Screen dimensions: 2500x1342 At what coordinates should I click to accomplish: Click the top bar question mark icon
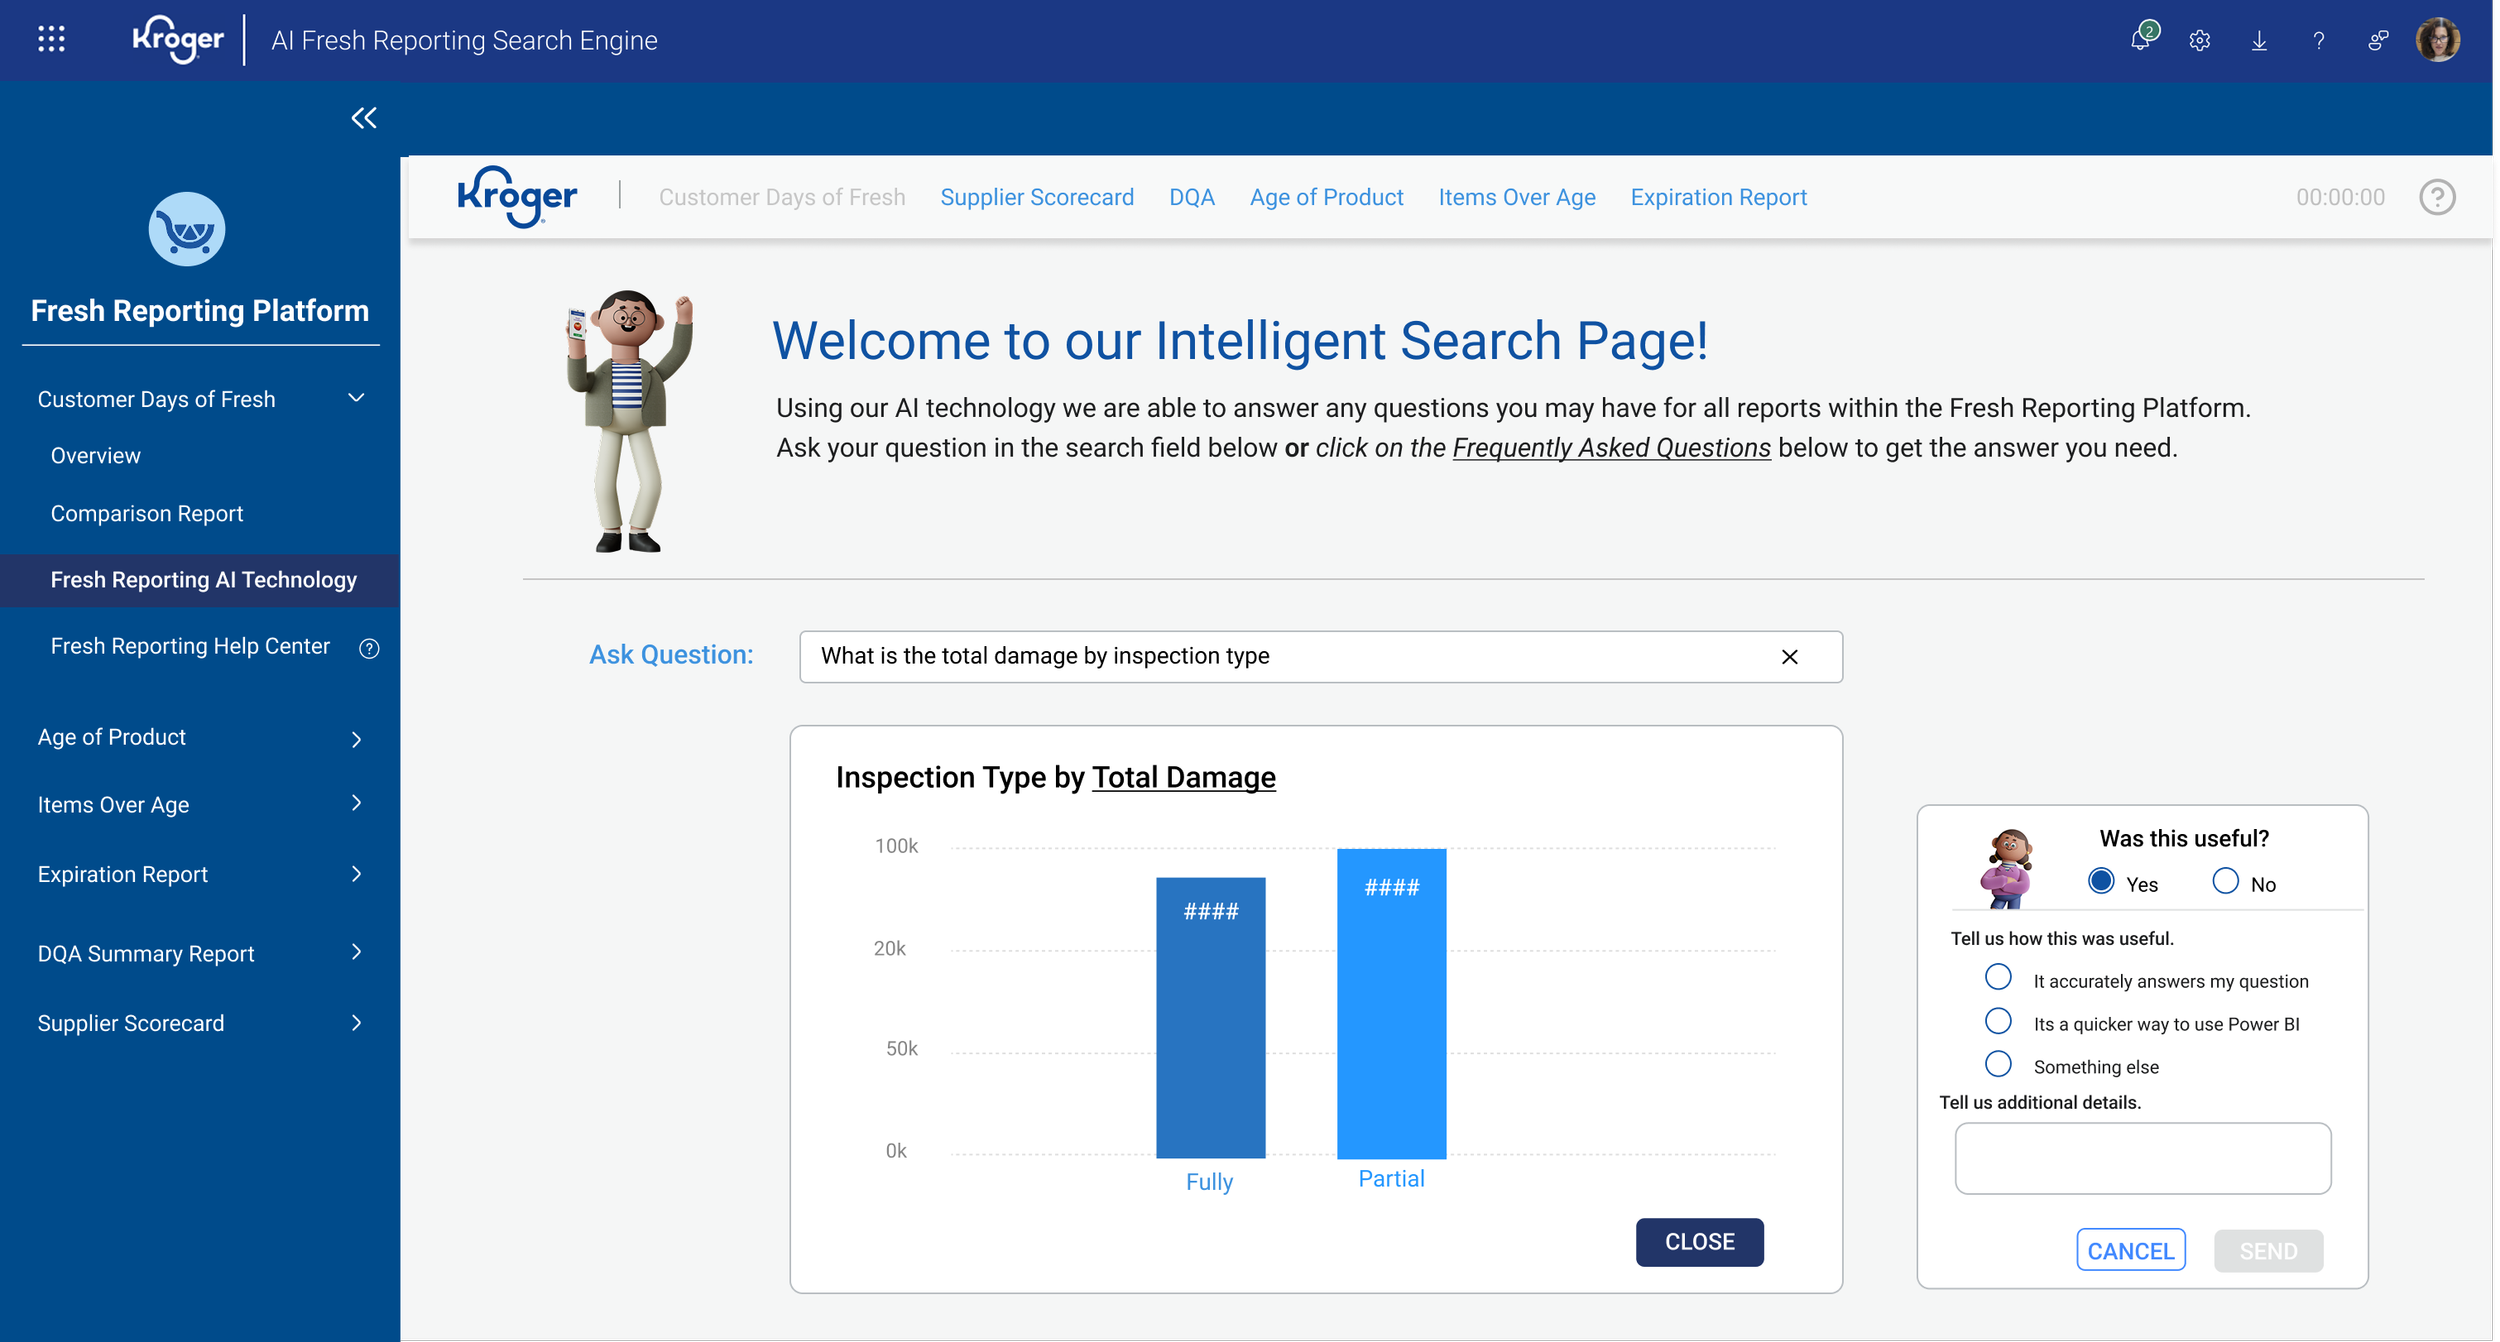pyautogui.click(x=2318, y=41)
